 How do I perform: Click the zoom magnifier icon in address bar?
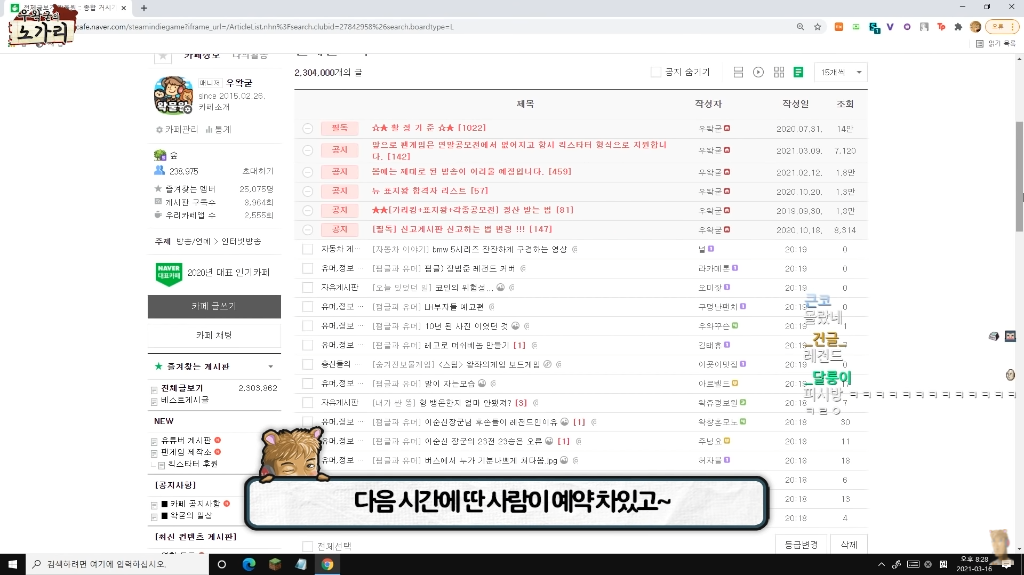click(800, 27)
